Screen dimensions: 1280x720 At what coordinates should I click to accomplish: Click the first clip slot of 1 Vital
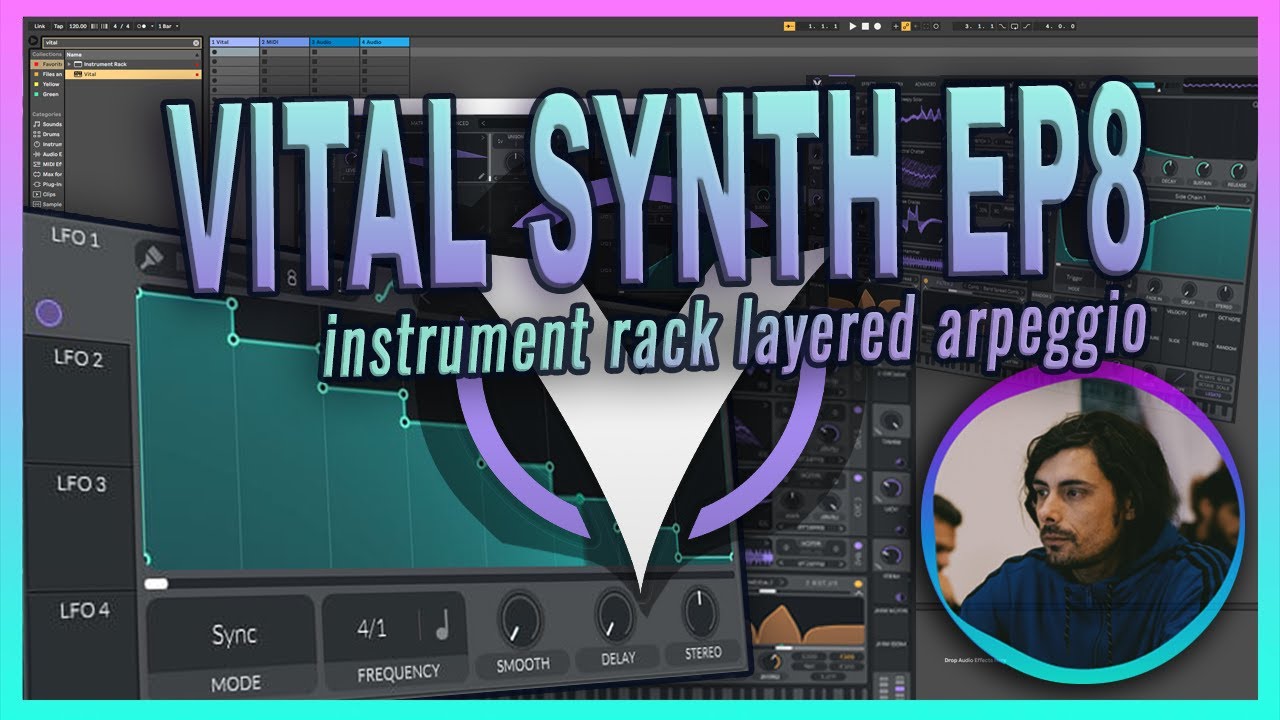[x=234, y=52]
